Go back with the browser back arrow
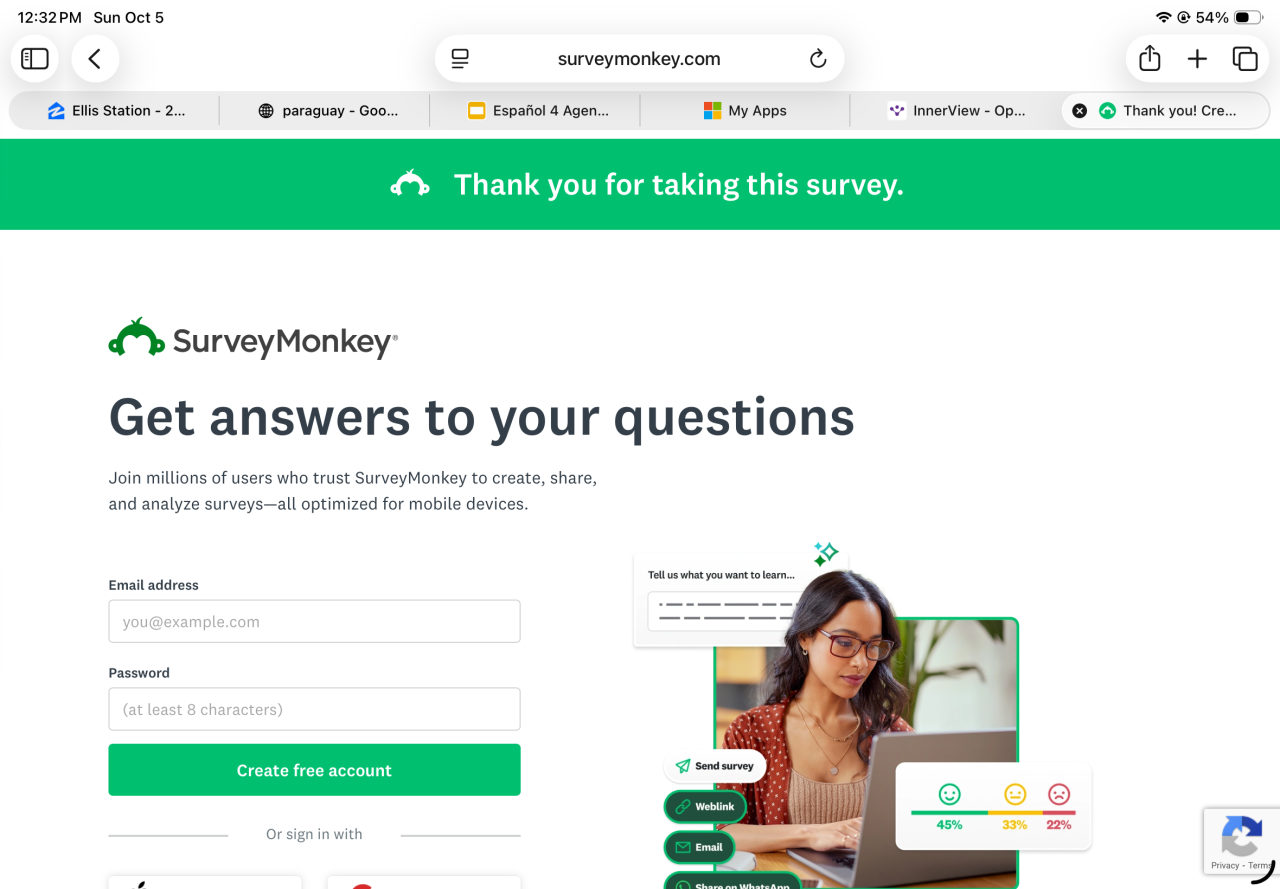Viewport: 1280px width, 889px height. pos(95,59)
